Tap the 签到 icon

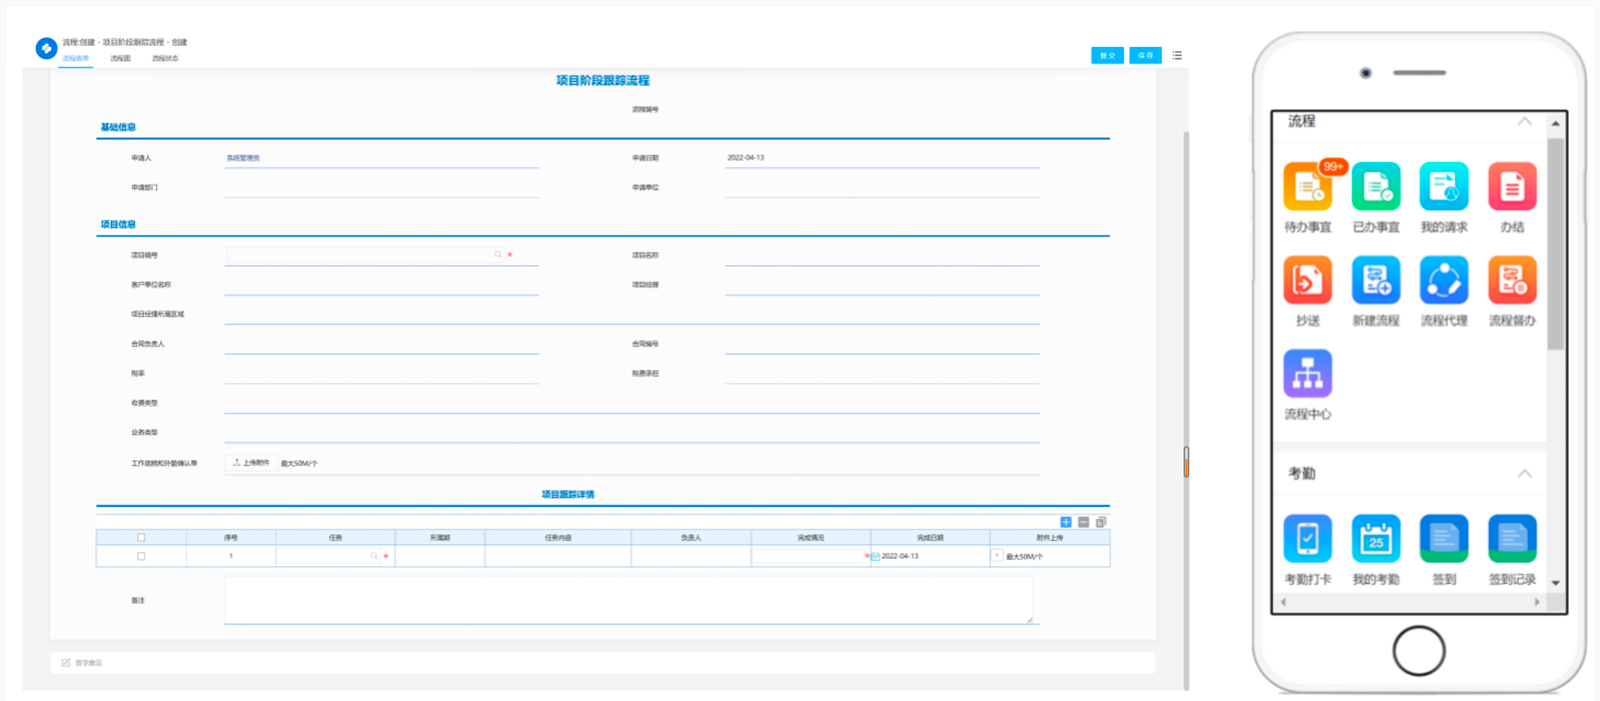[1444, 539]
